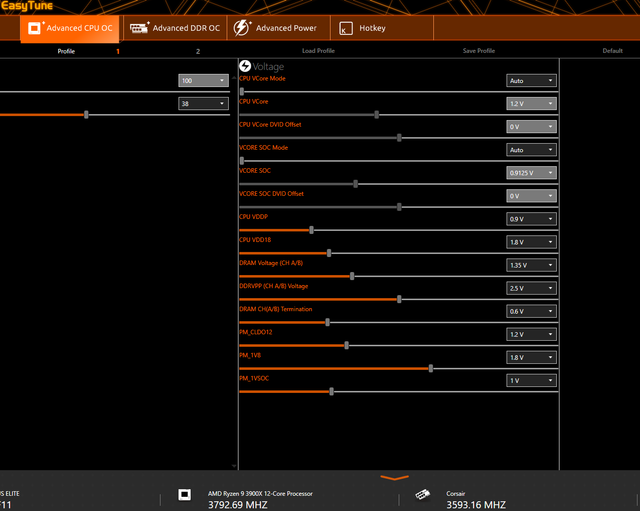640x511 pixels.
Task: Click the 3792.69 MHZ CPU frequency readout
Action: (238, 505)
